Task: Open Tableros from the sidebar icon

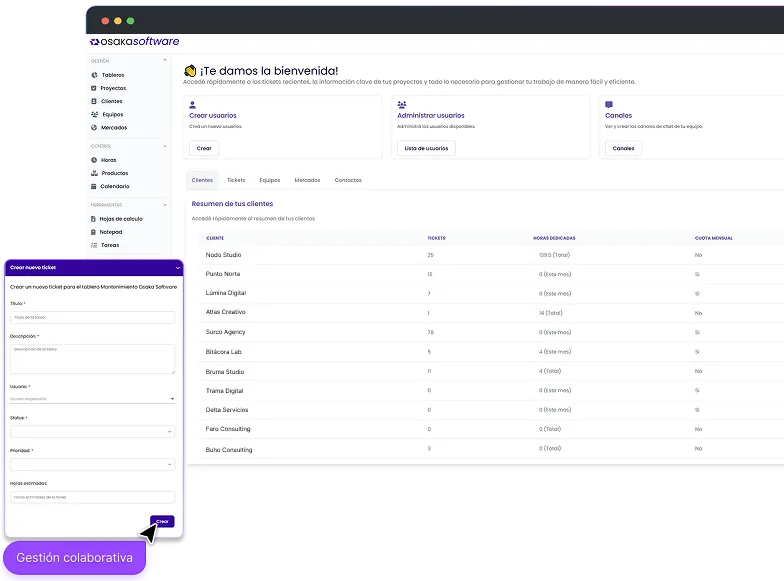Action: click(94, 75)
